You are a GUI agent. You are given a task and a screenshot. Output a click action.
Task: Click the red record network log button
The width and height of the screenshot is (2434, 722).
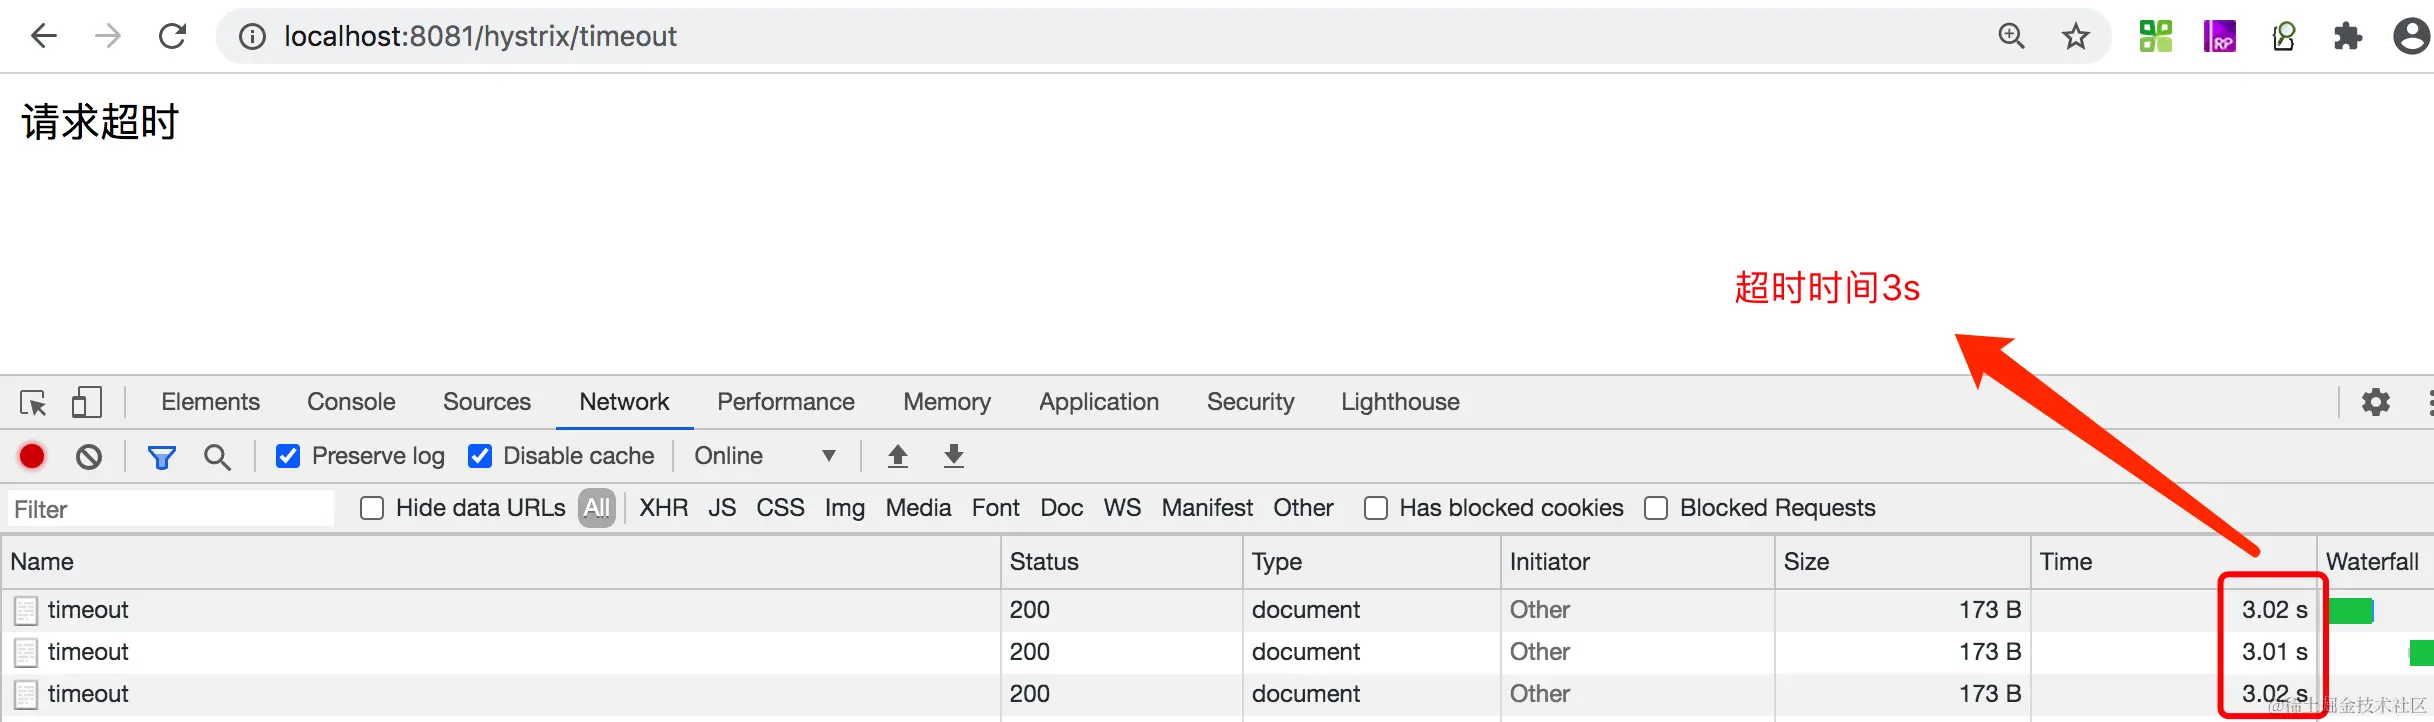coord(32,457)
